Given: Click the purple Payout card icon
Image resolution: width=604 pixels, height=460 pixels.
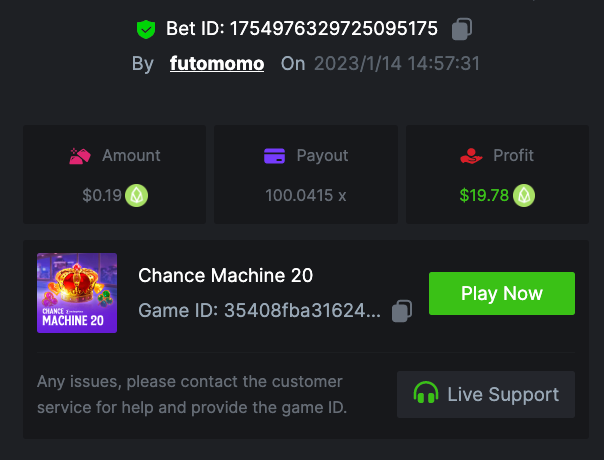Looking at the screenshot, I should [x=275, y=156].
